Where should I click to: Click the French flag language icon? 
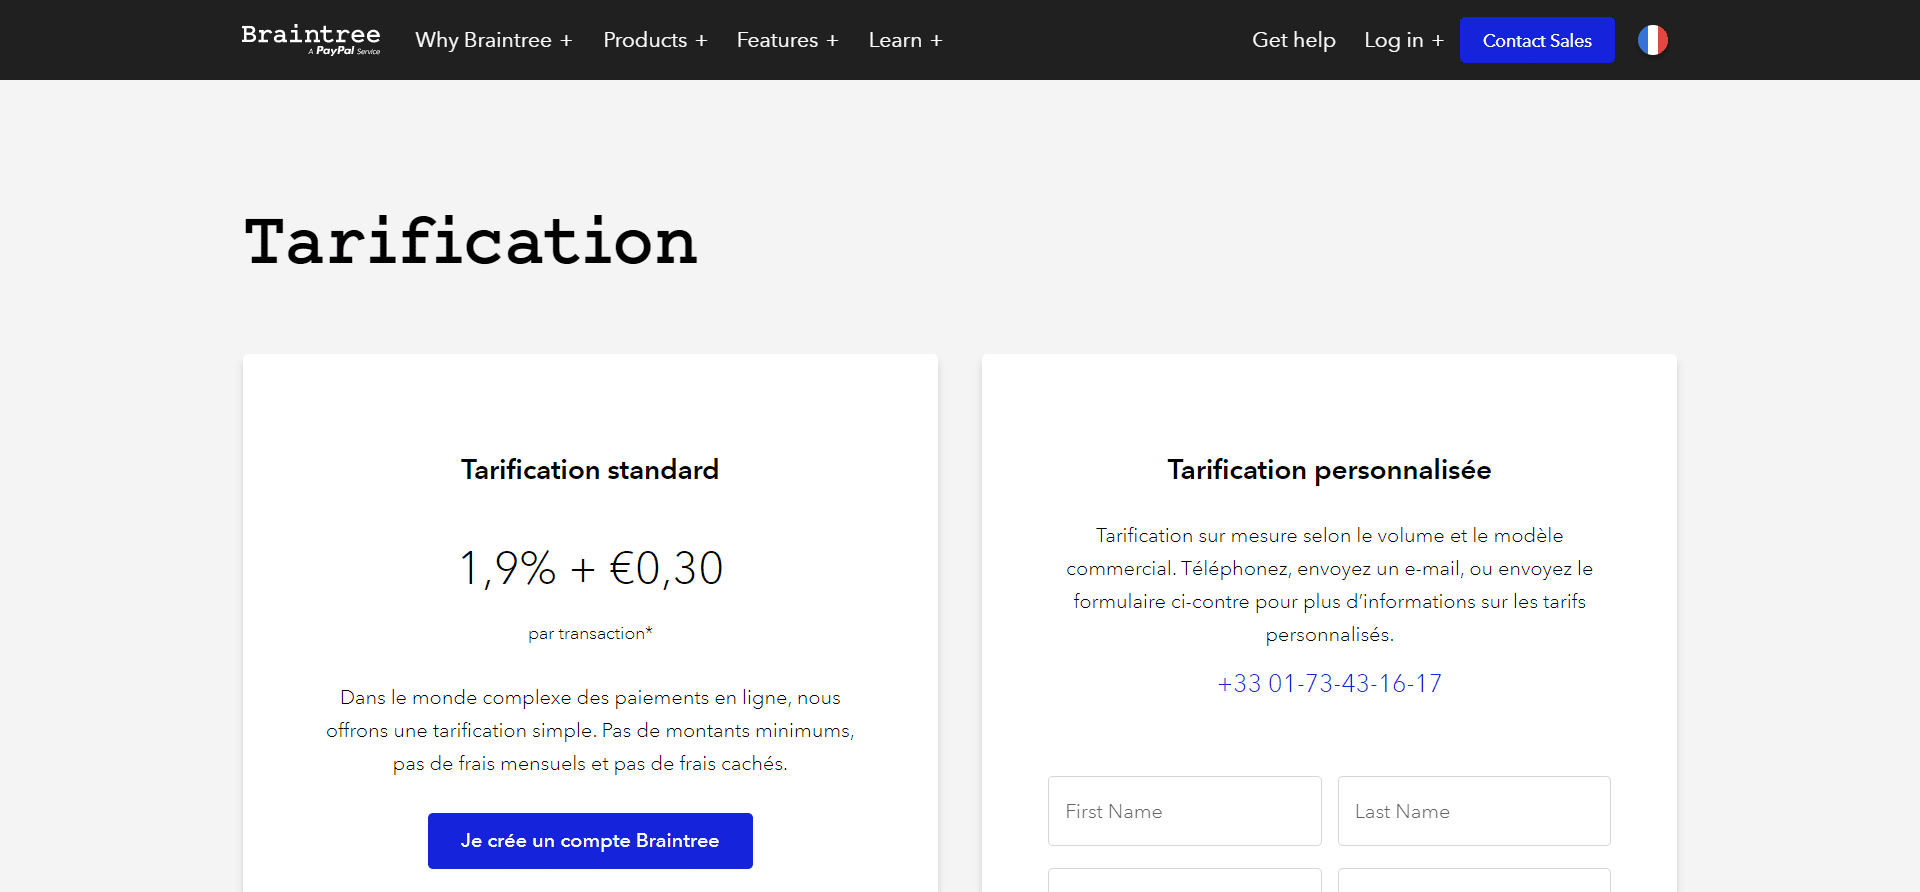pyautogui.click(x=1652, y=40)
